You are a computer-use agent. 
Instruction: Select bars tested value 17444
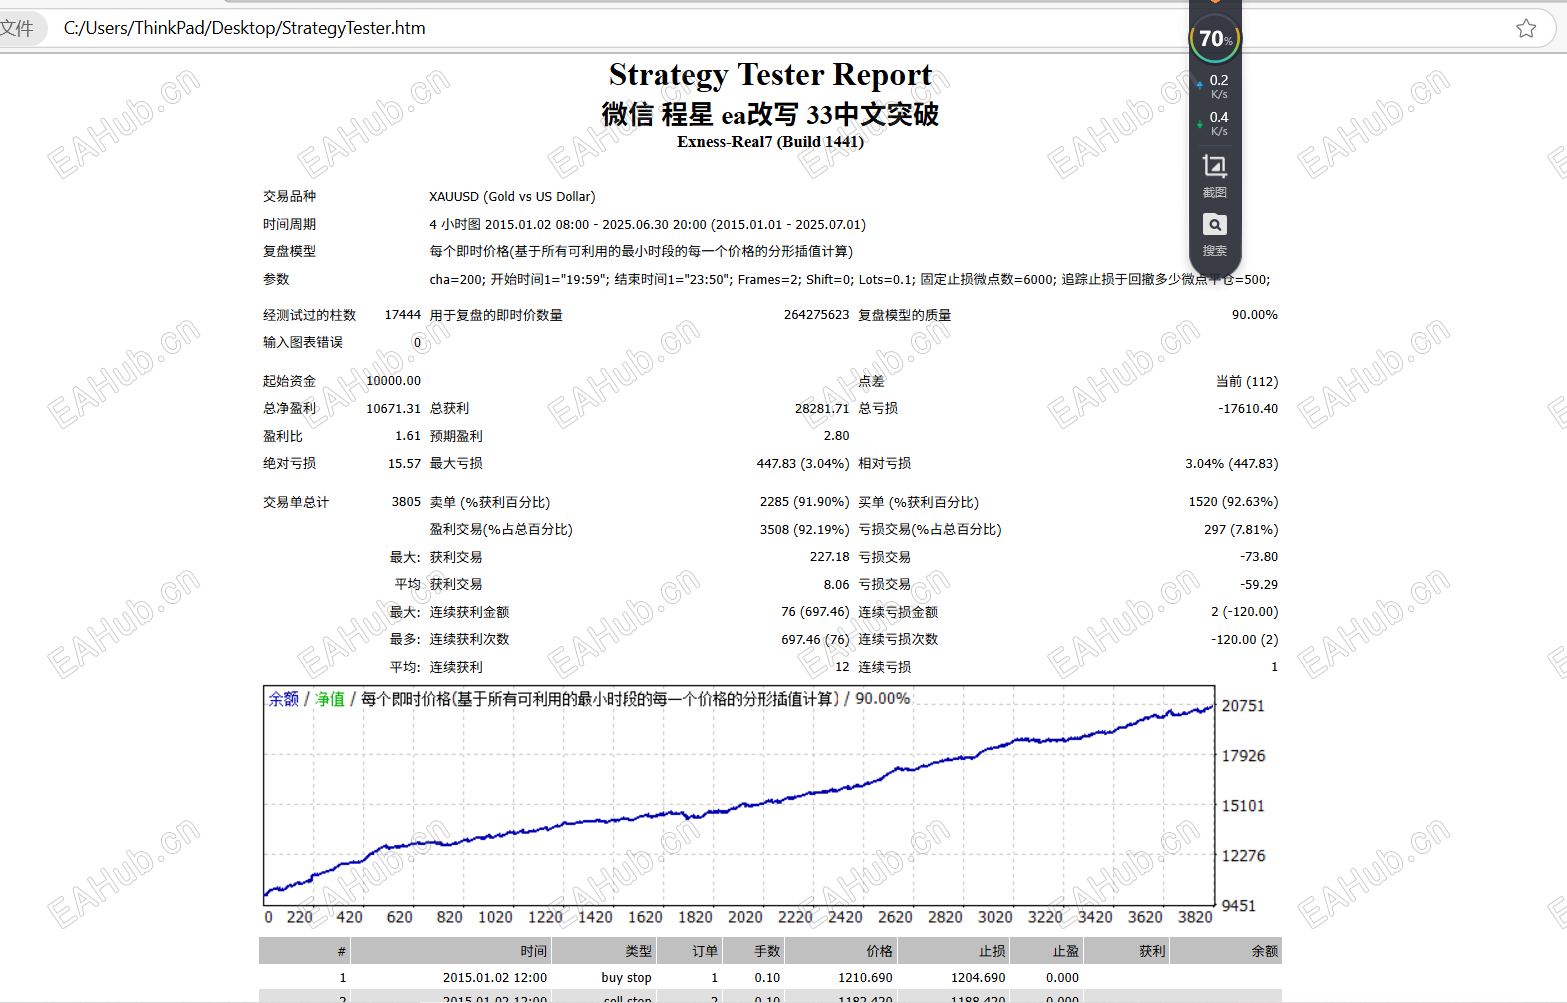pyautogui.click(x=403, y=315)
